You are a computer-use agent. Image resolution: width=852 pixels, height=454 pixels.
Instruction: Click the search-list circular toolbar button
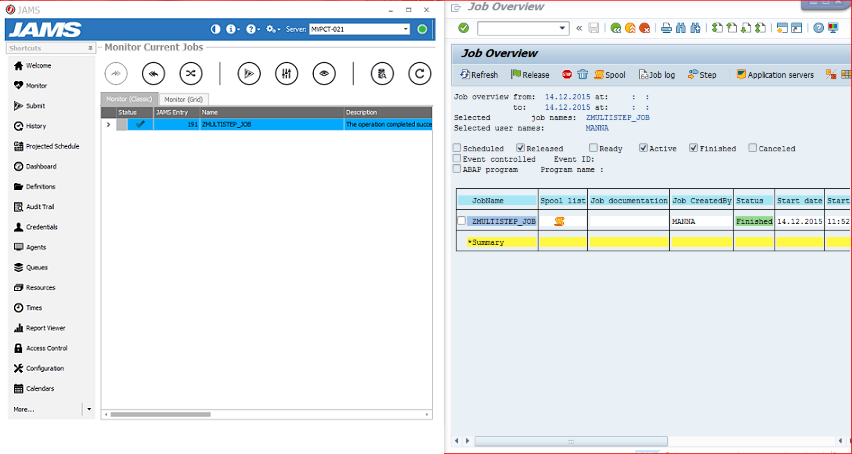[382, 74]
